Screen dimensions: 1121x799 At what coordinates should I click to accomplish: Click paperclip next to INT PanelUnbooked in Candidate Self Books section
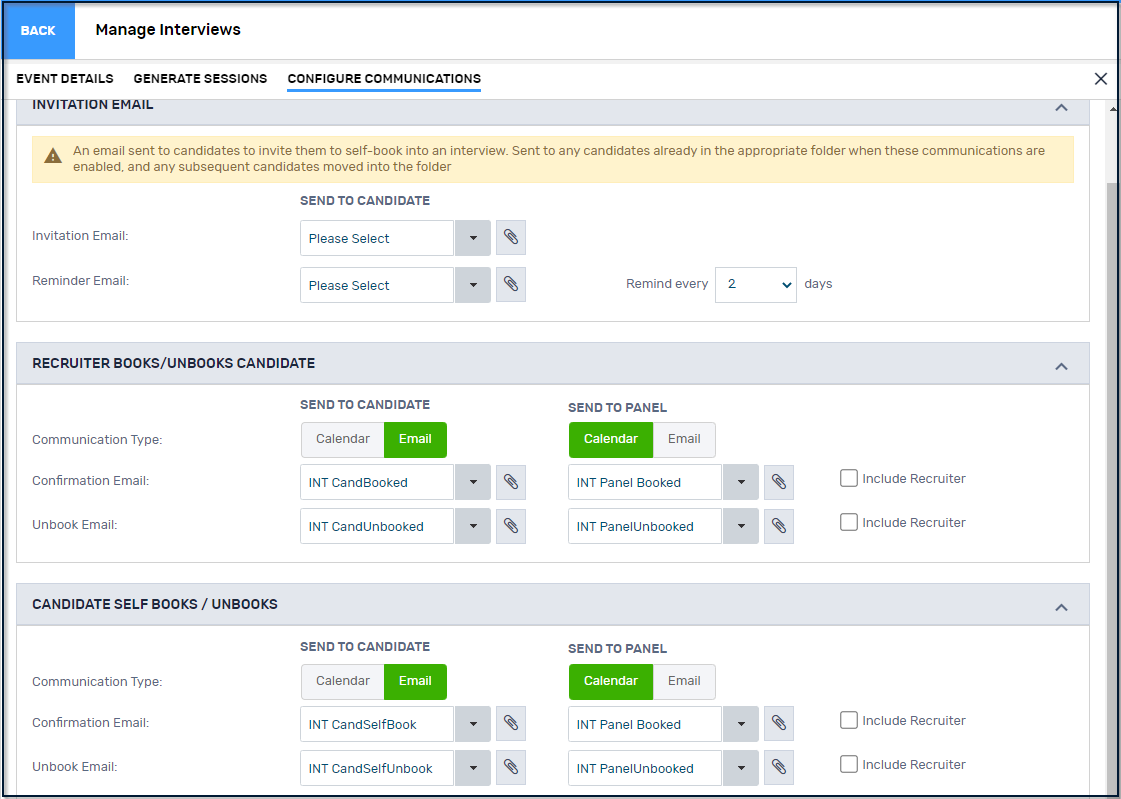tap(779, 768)
